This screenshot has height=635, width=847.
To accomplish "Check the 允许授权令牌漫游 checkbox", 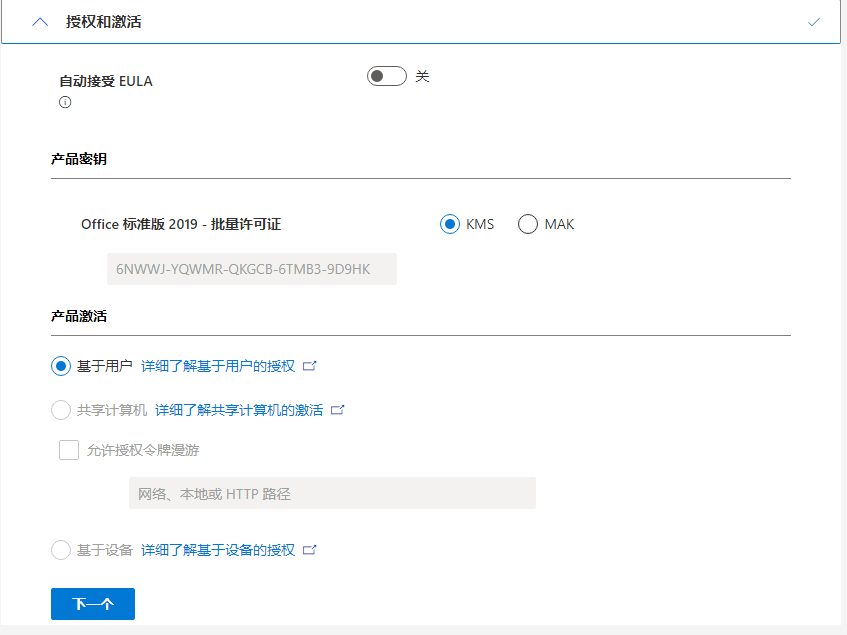I will 69,450.
